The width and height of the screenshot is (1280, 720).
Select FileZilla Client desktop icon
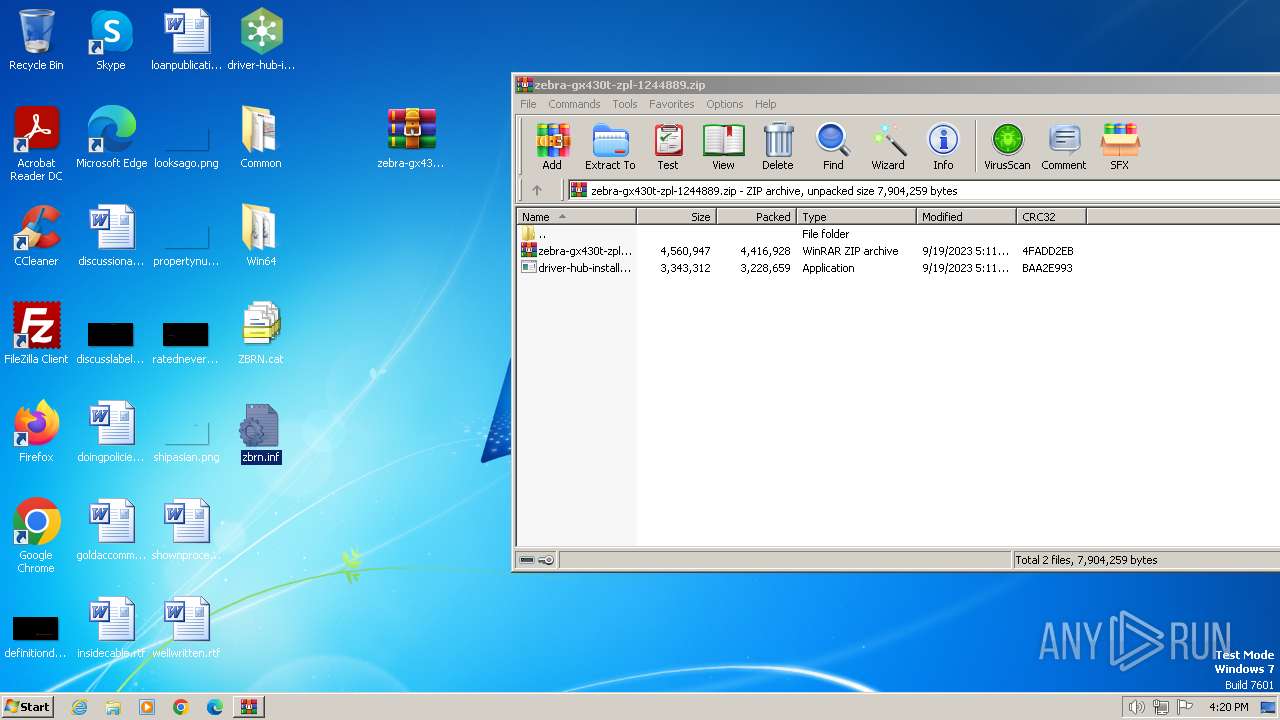pyautogui.click(x=36, y=334)
